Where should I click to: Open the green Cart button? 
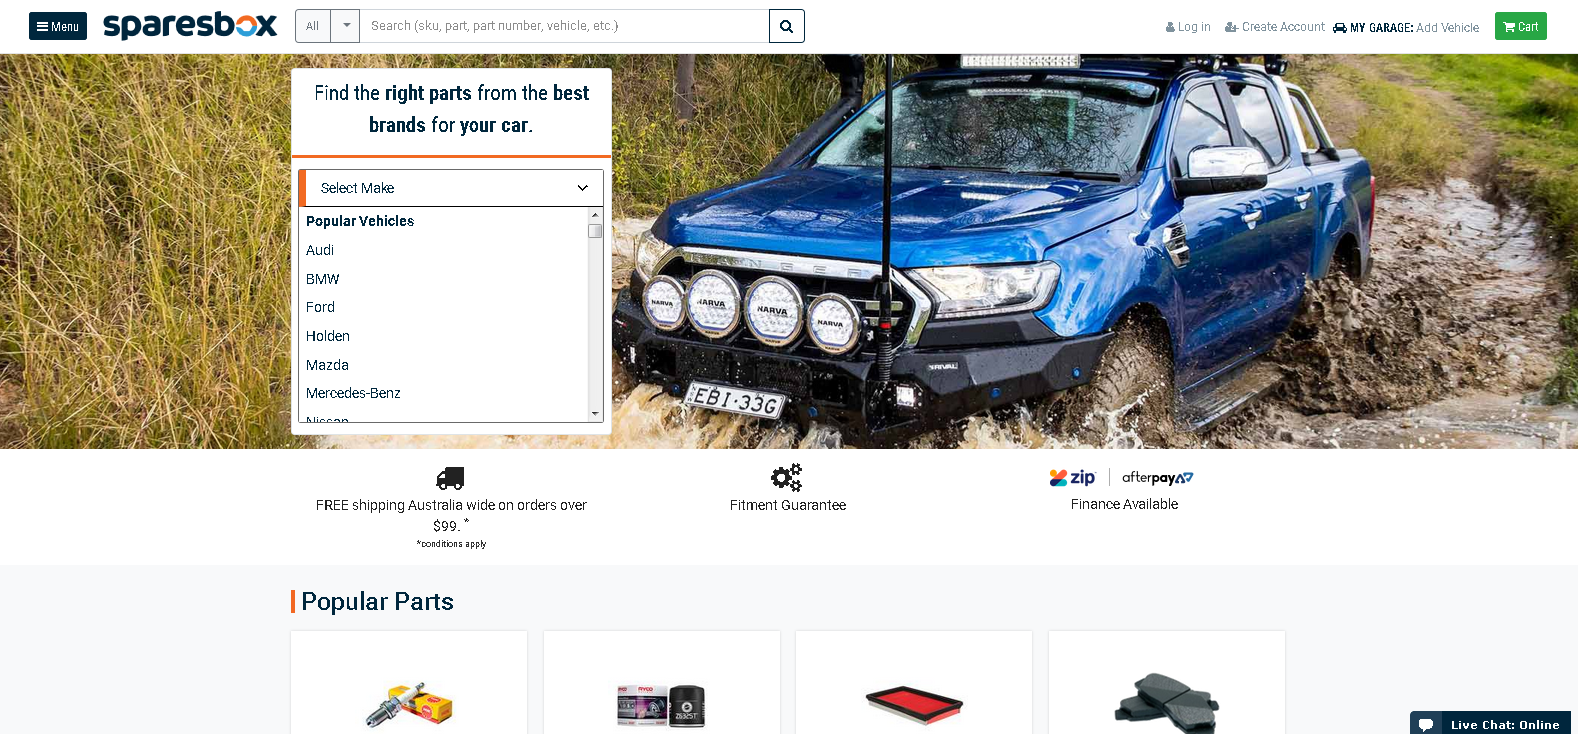pos(1520,26)
